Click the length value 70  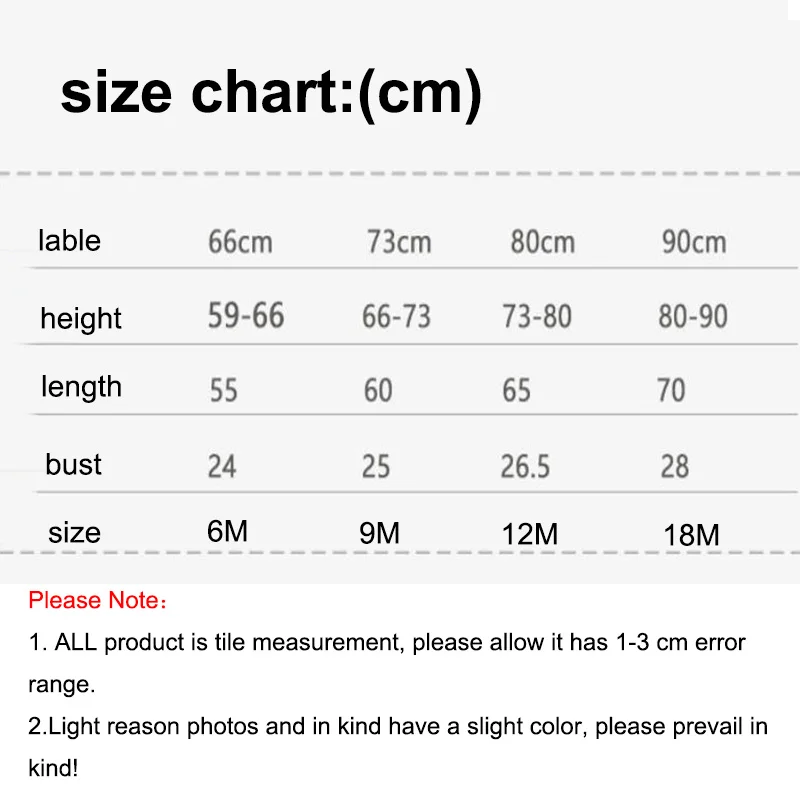(671, 390)
